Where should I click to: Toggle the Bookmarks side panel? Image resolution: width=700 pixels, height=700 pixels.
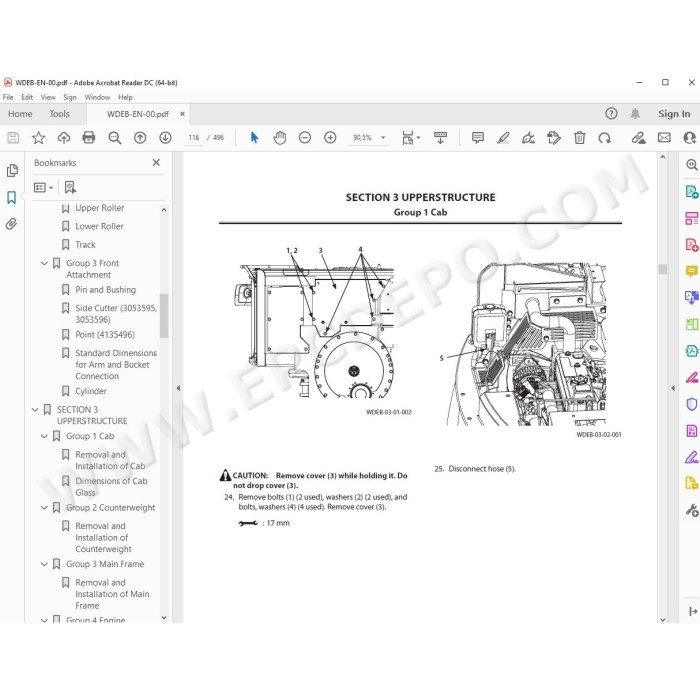point(12,197)
